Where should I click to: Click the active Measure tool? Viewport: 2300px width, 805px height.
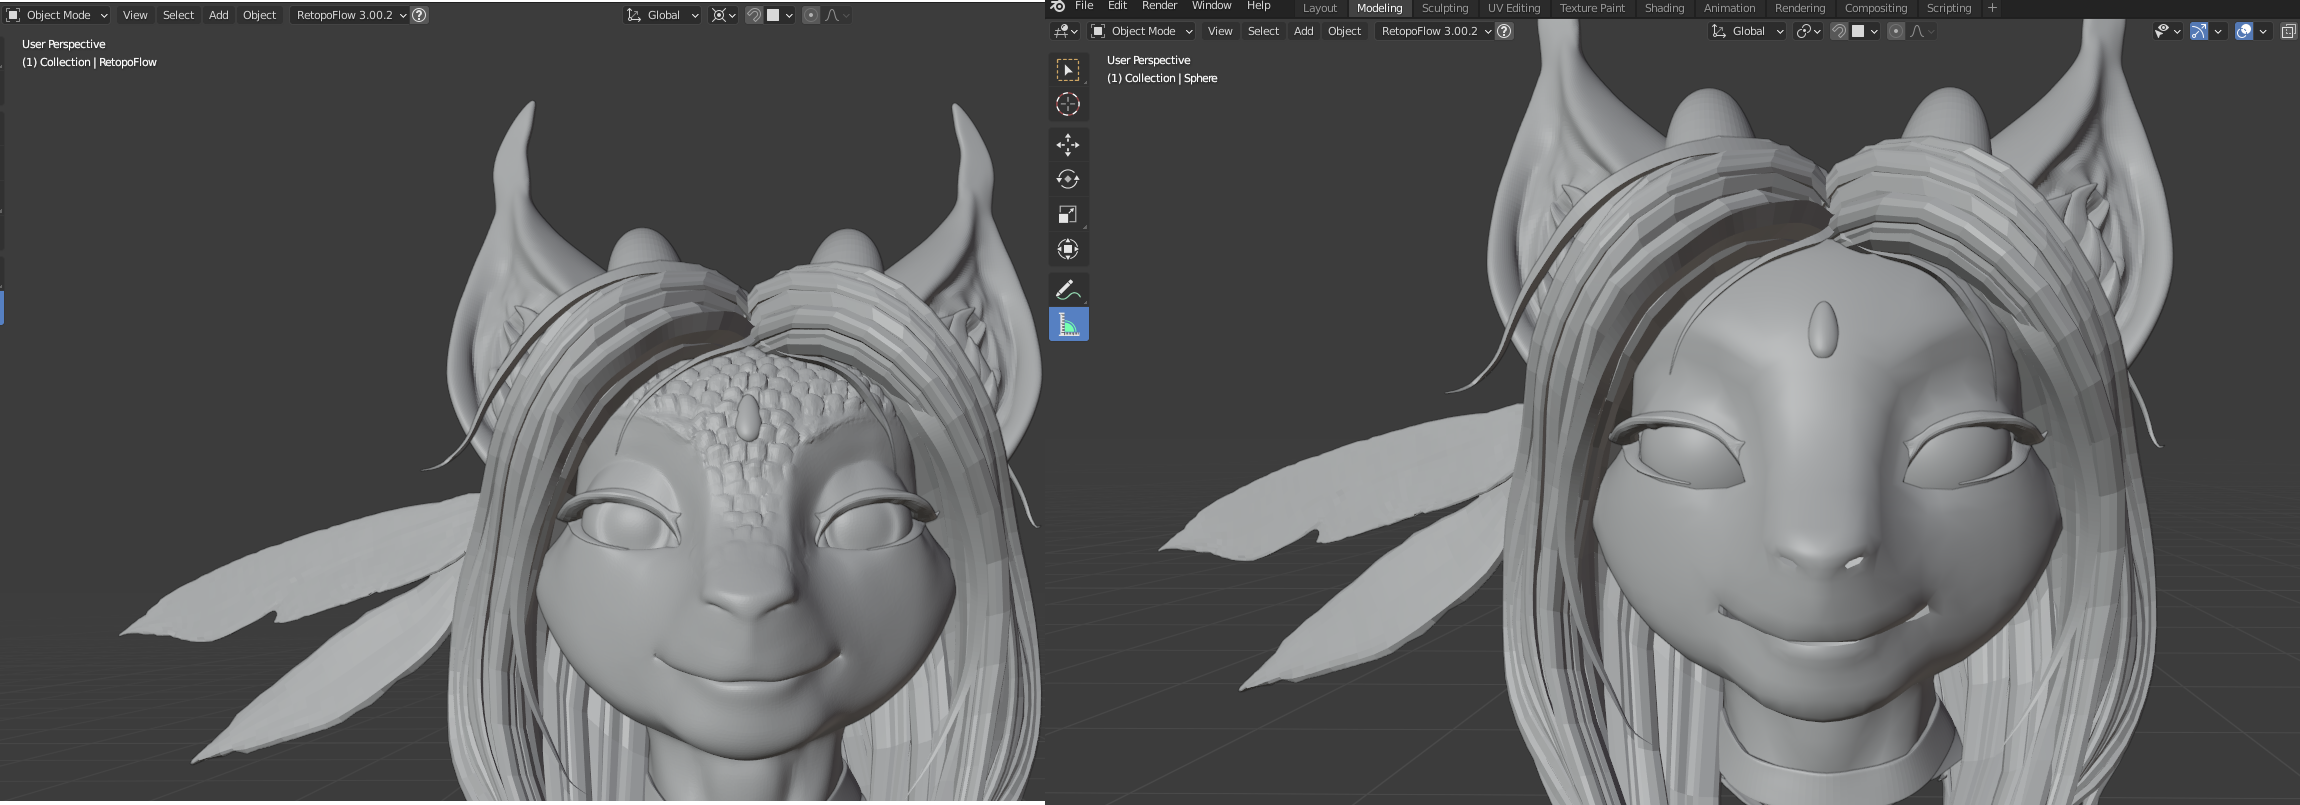click(1068, 325)
